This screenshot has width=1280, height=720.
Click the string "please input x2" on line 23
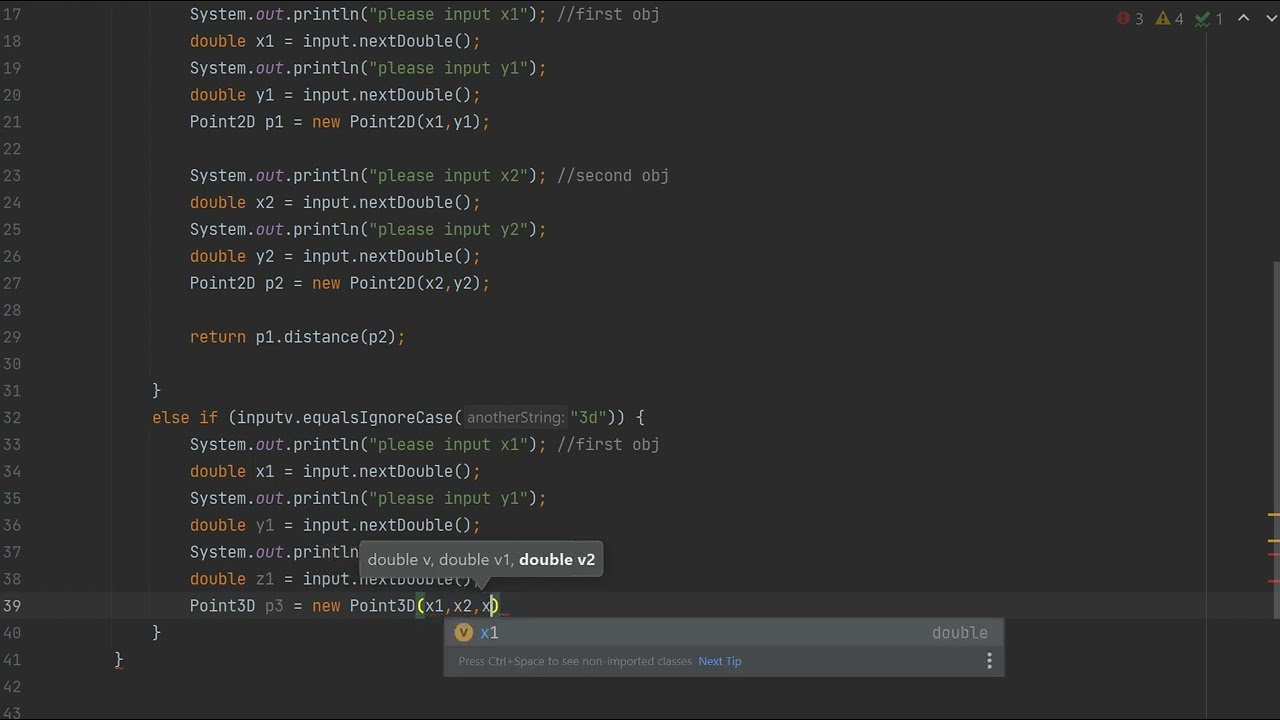click(448, 176)
